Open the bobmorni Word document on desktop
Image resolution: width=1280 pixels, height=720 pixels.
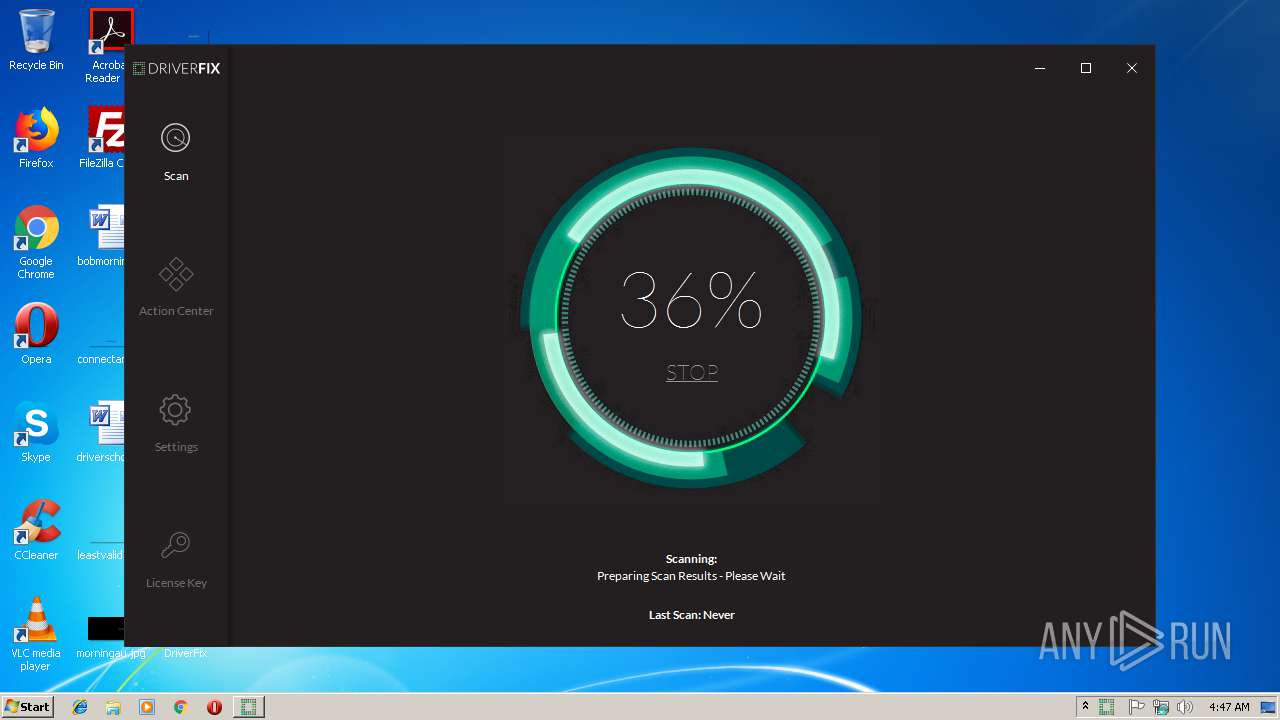coord(102,237)
